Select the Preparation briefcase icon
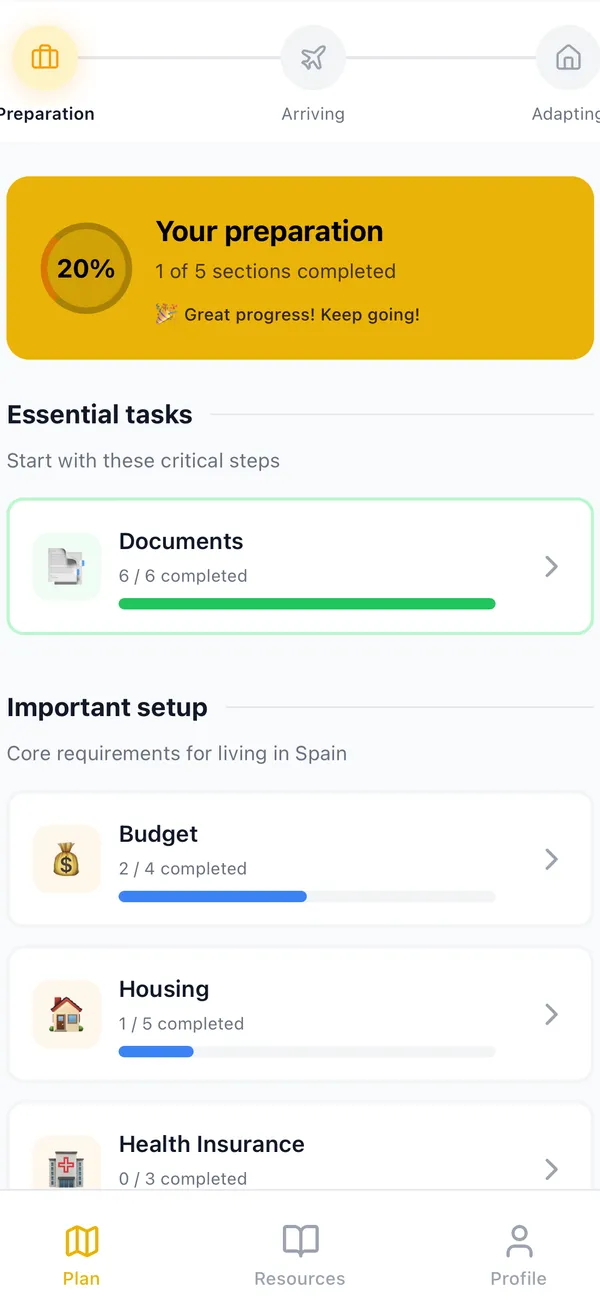Viewport: 600px width, 1300px height. pos(45,58)
